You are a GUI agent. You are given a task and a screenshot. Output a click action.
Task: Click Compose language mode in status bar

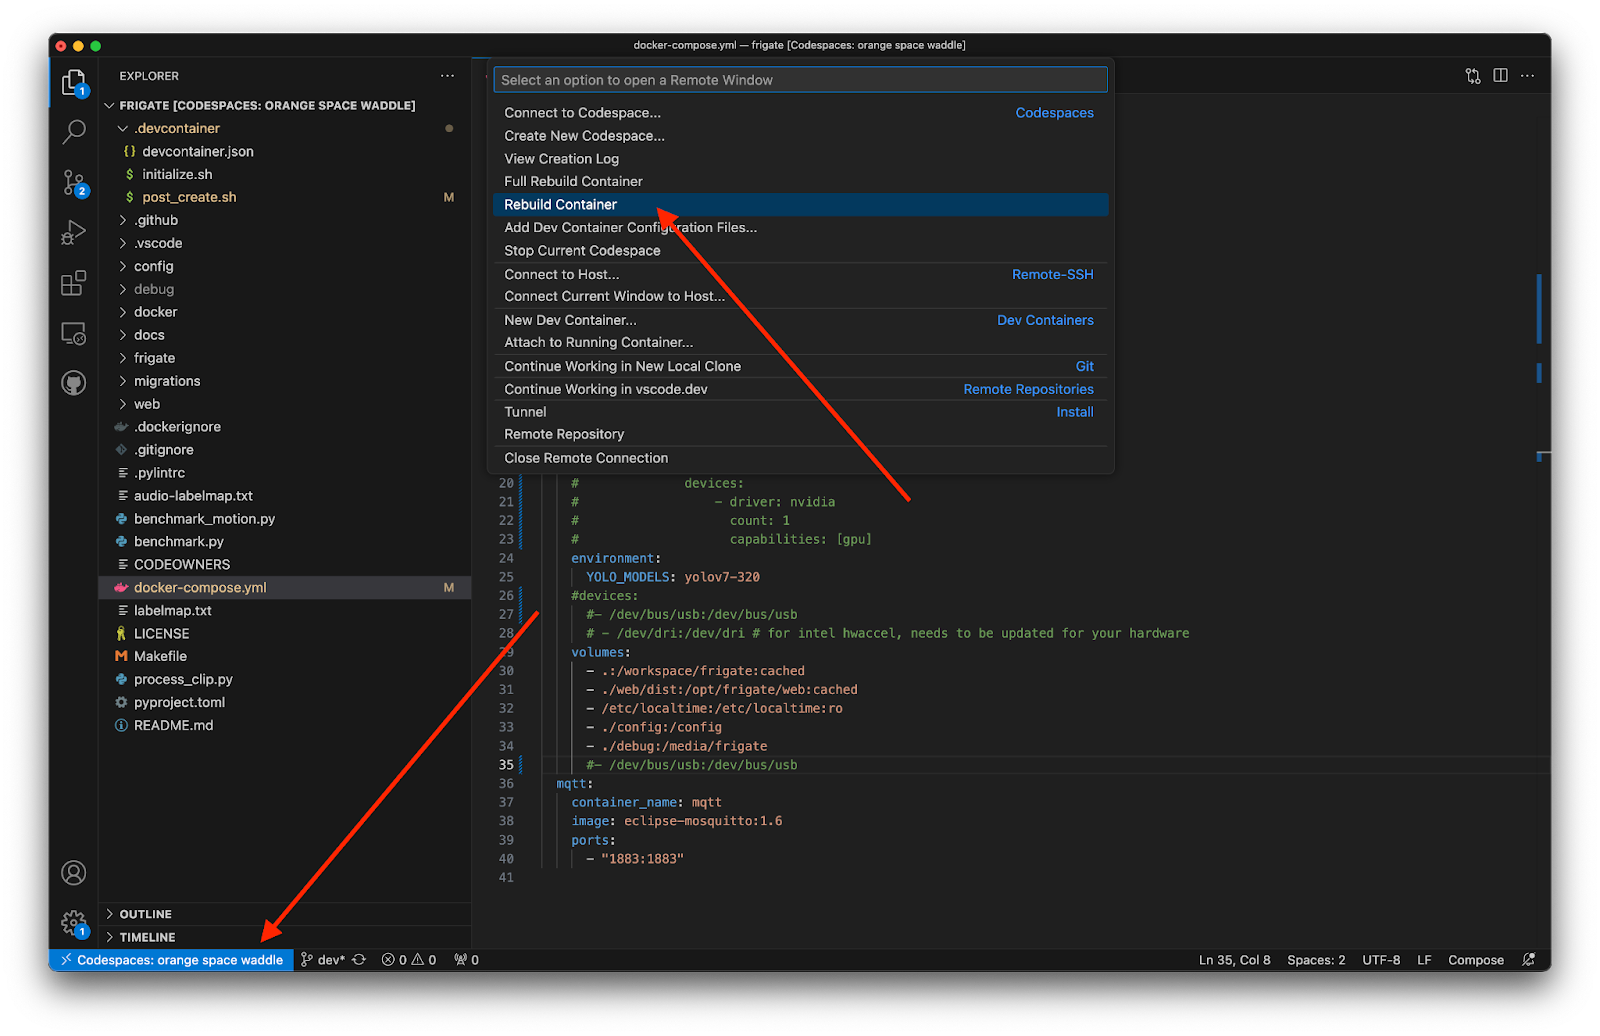(x=1476, y=960)
